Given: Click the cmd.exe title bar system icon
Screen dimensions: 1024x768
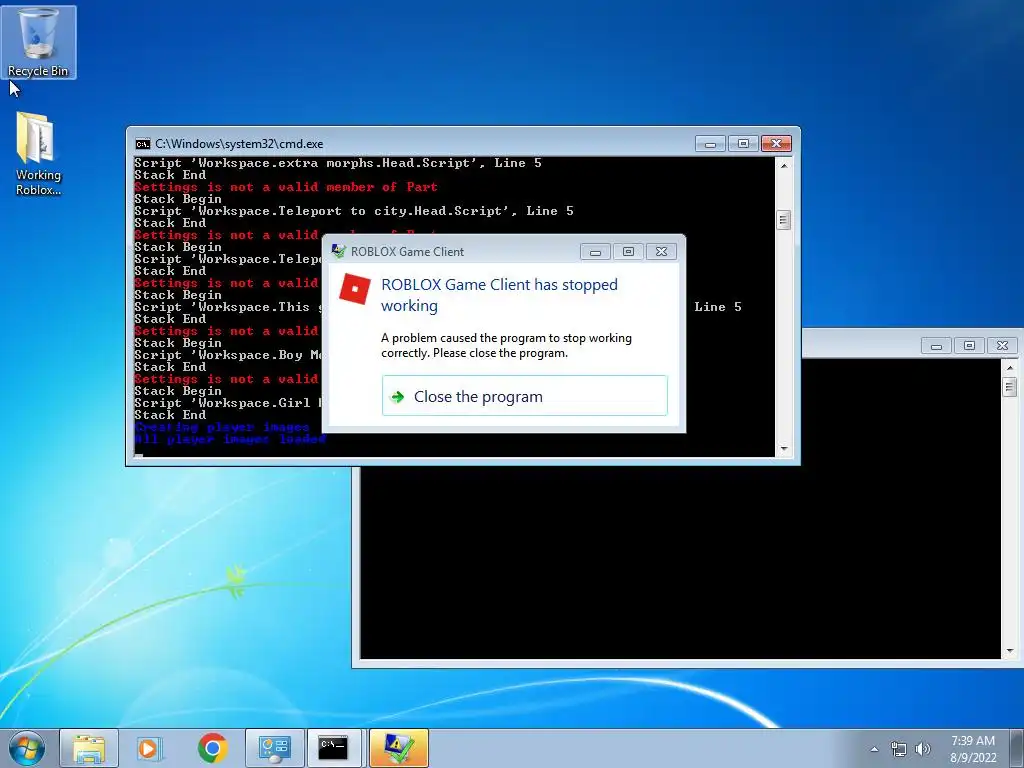Looking at the screenshot, I should point(142,144).
